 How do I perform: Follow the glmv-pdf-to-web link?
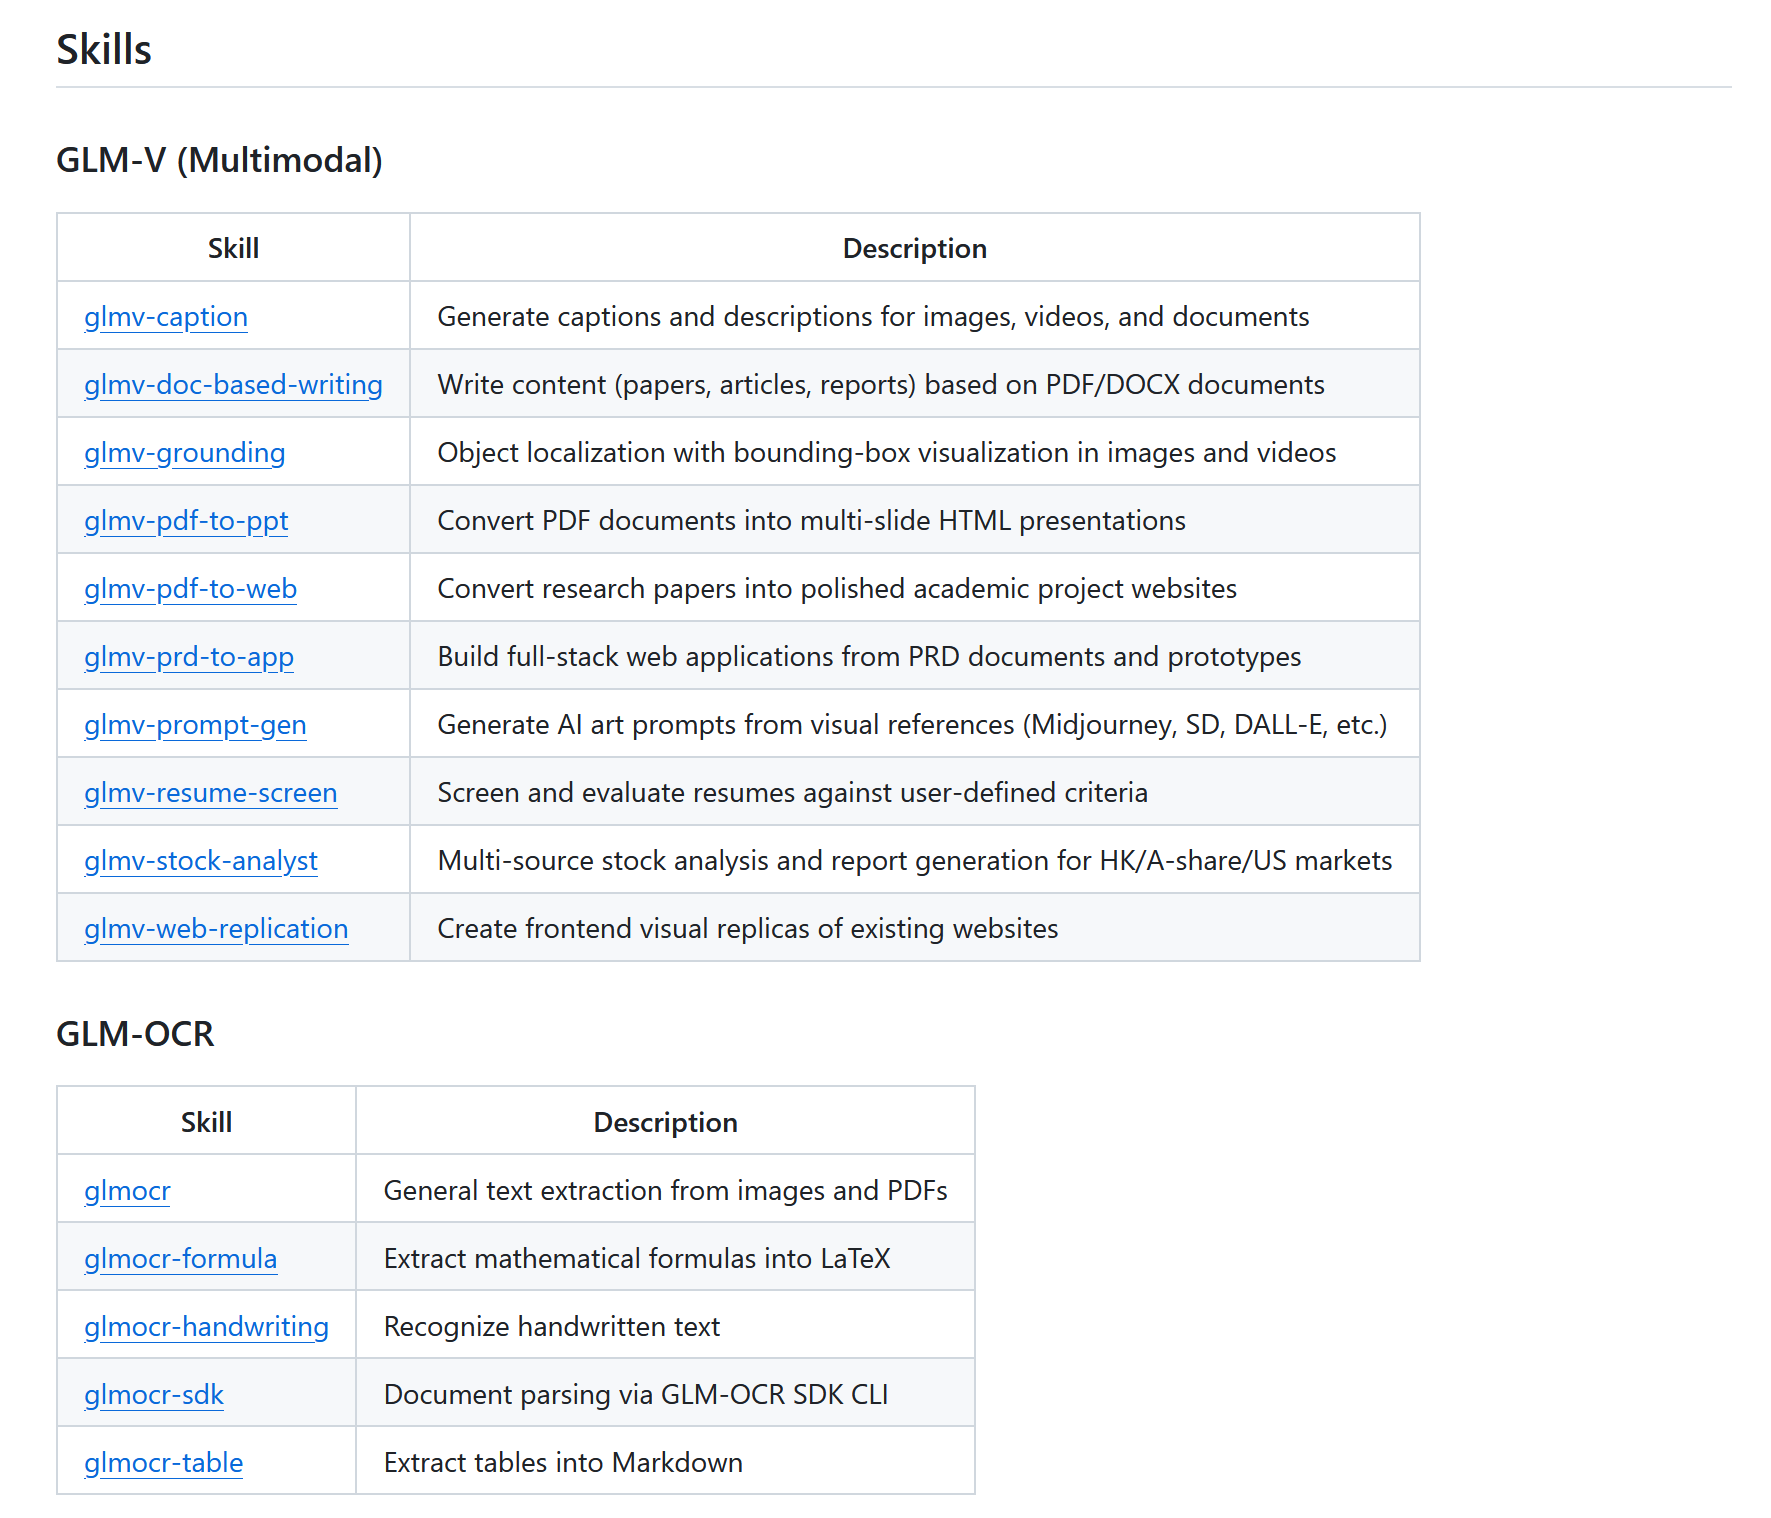pos(190,589)
